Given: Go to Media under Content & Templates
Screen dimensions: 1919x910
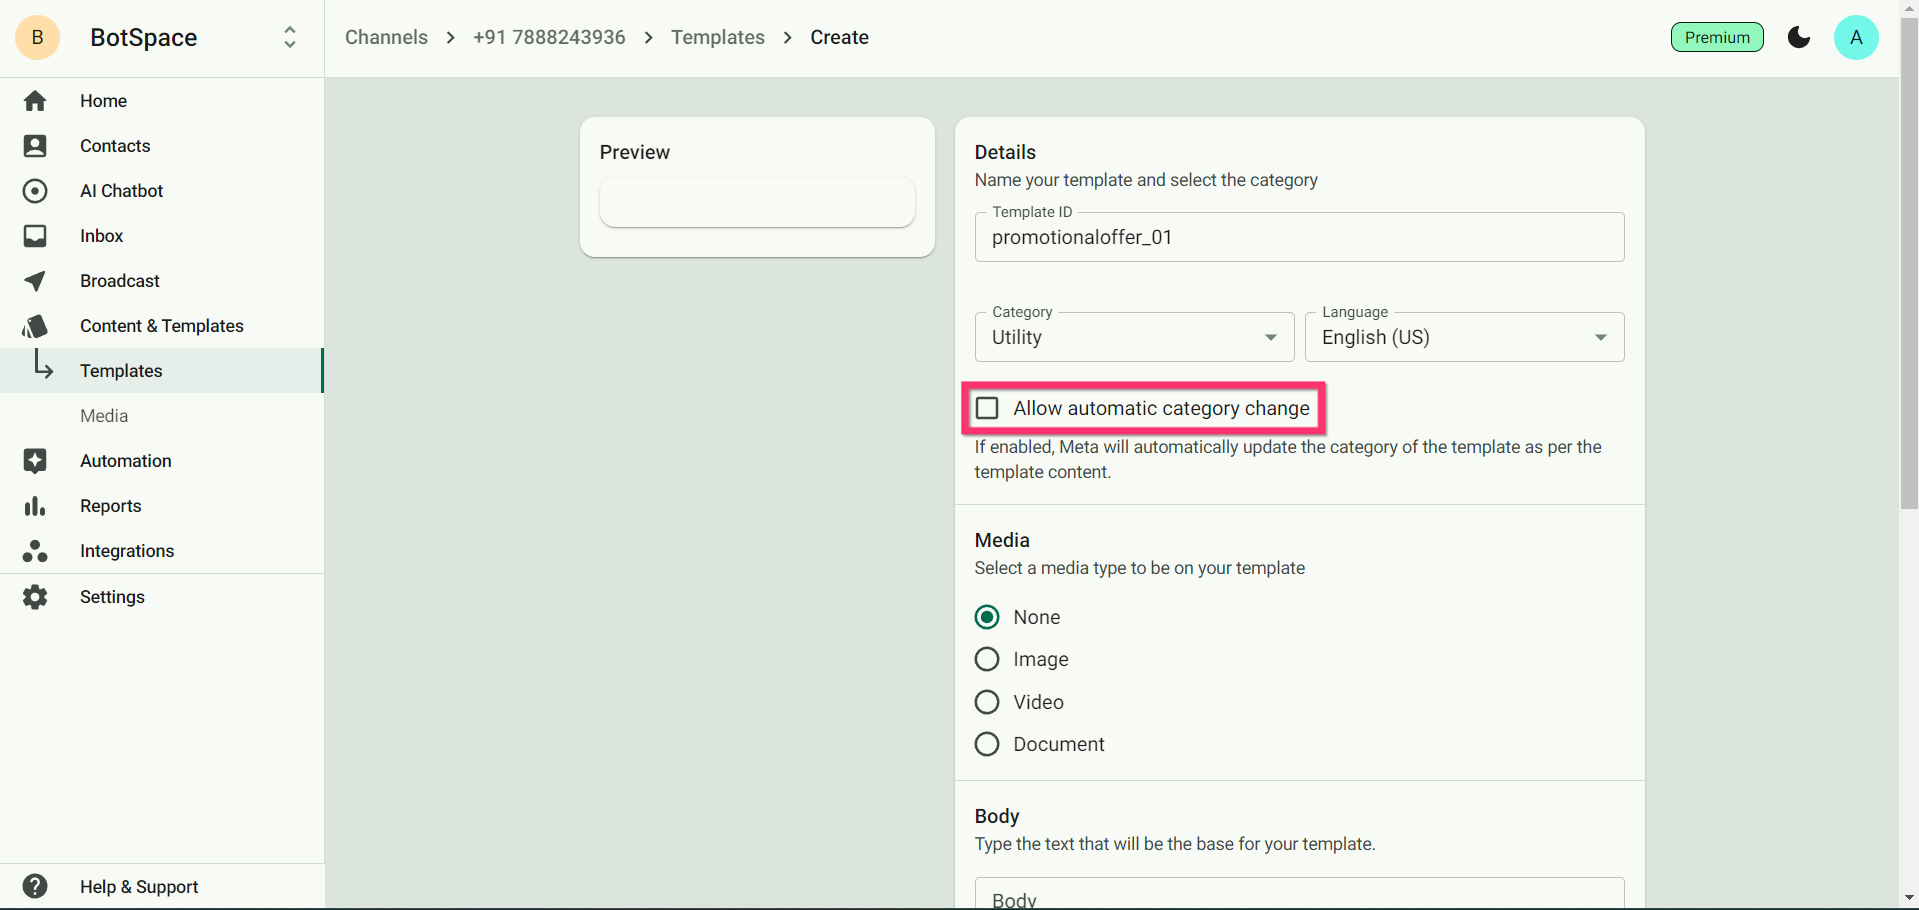Looking at the screenshot, I should 104,416.
